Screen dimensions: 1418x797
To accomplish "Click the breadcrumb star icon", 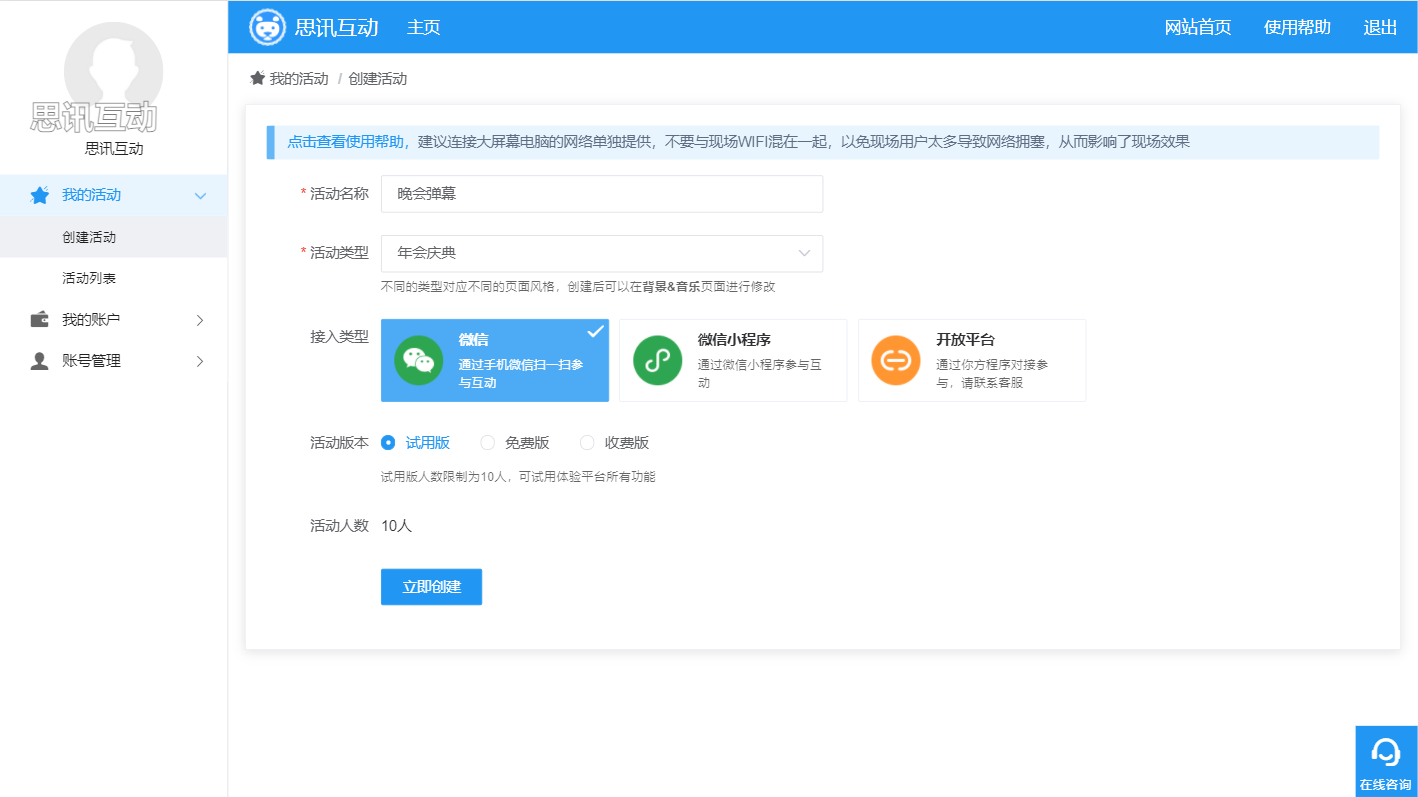I will (x=257, y=78).
